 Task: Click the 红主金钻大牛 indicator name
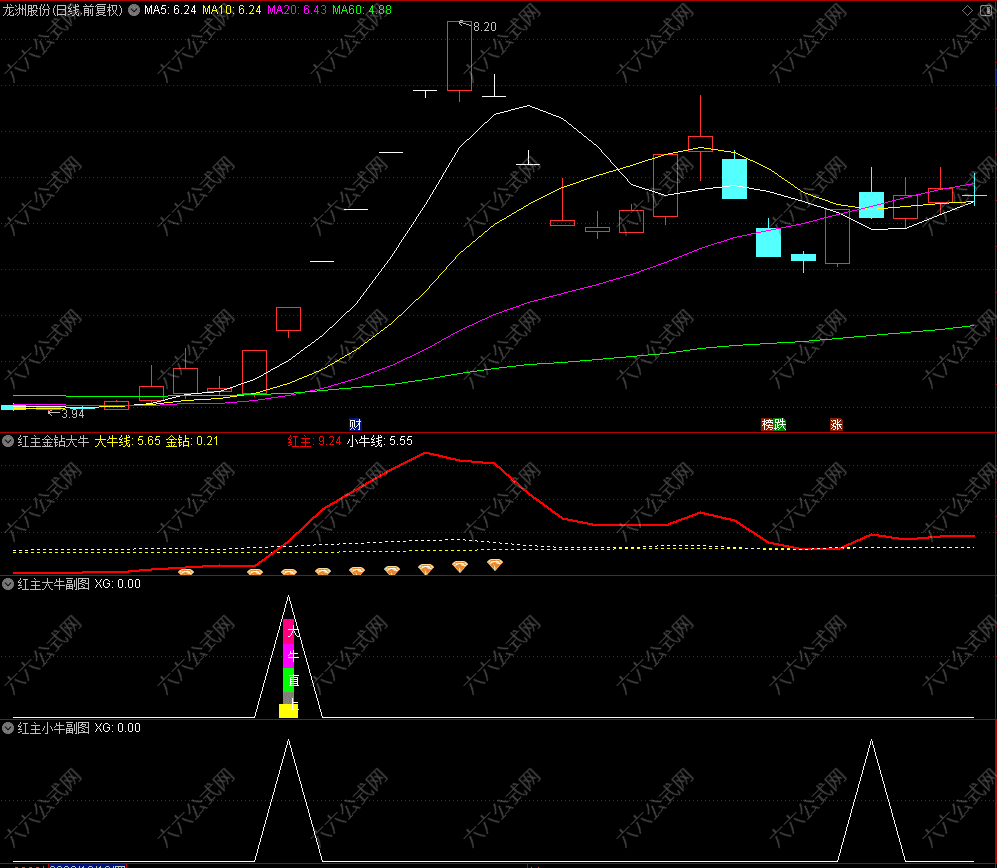[x=53, y=440]
